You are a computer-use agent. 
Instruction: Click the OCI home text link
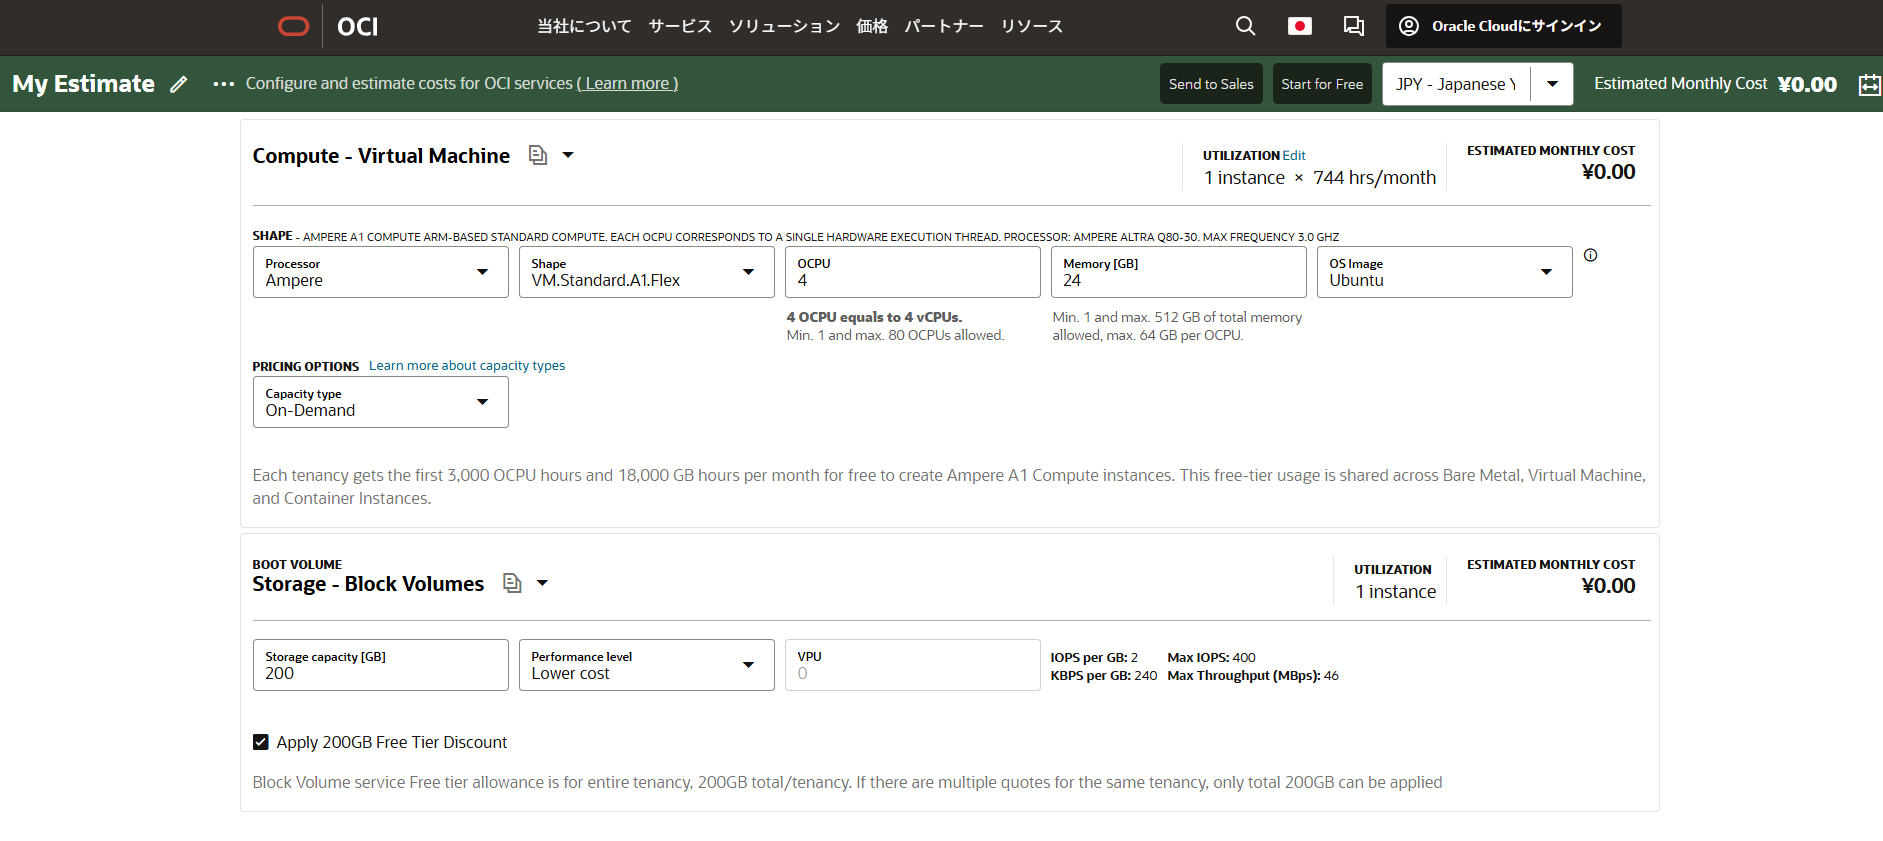(357, 26)
